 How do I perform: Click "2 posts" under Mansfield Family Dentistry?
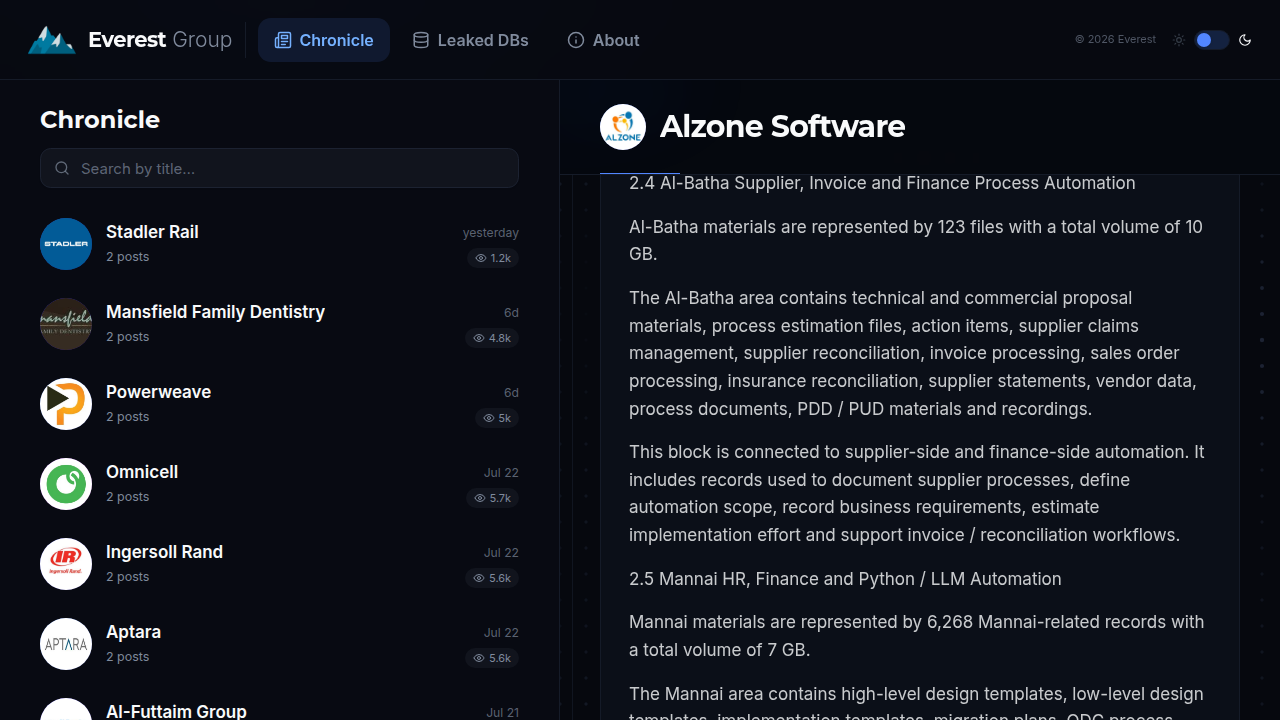coord(127,337)
